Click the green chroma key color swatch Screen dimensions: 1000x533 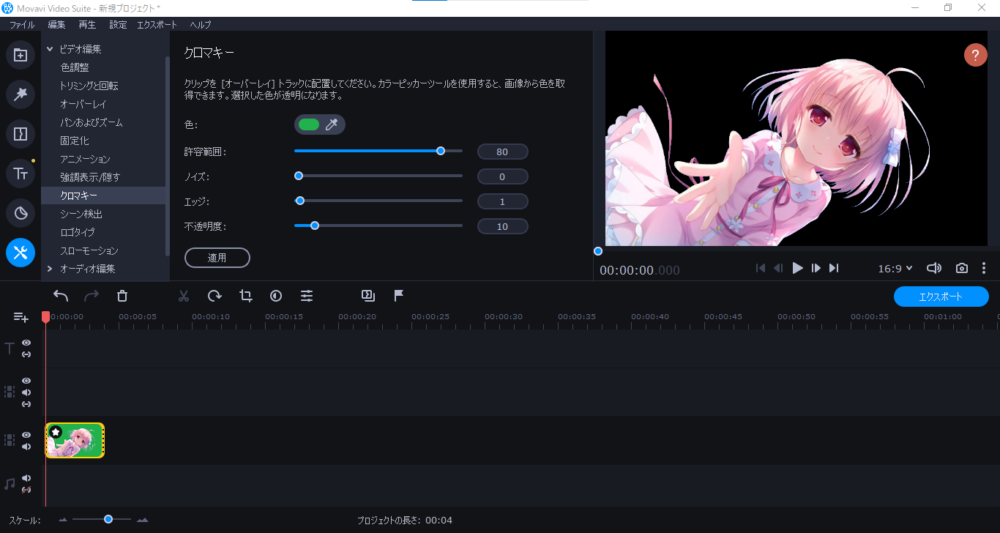[x=309, y=124]
